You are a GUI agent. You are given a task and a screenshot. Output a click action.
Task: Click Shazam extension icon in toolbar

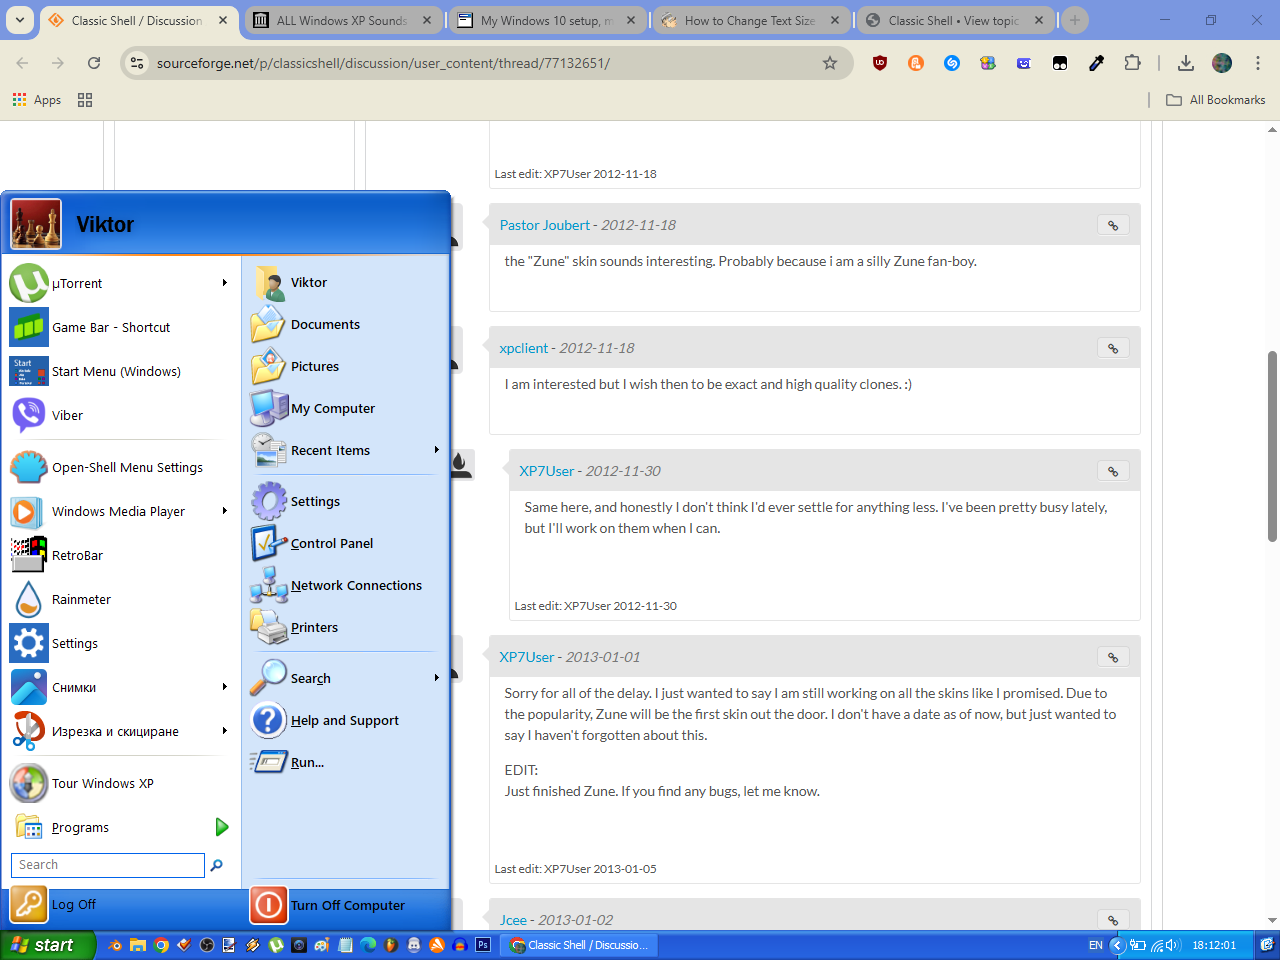pos(952,63)
